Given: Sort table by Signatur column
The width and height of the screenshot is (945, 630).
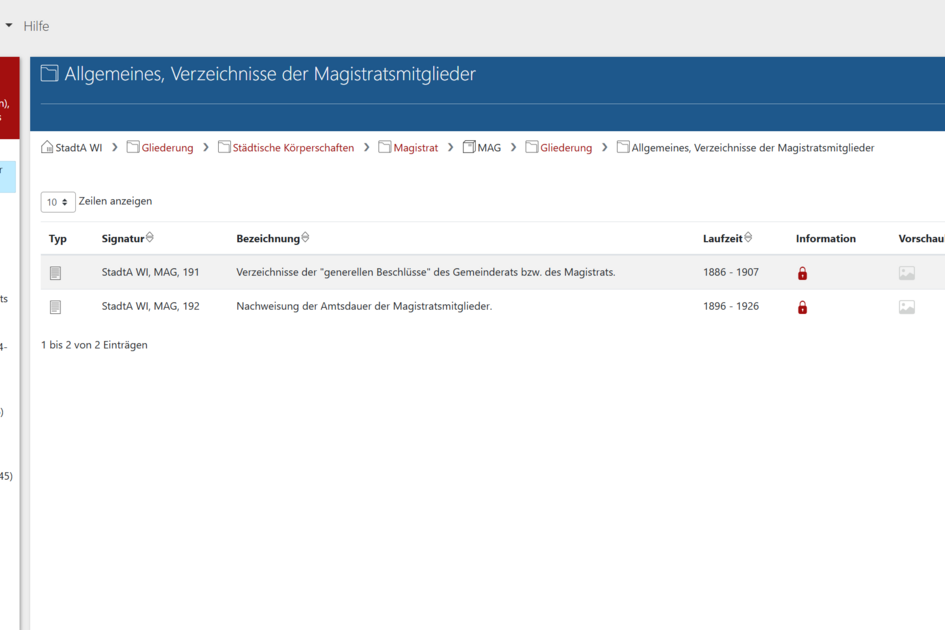Looking at the screenshot, I should (x=150, y=238).
